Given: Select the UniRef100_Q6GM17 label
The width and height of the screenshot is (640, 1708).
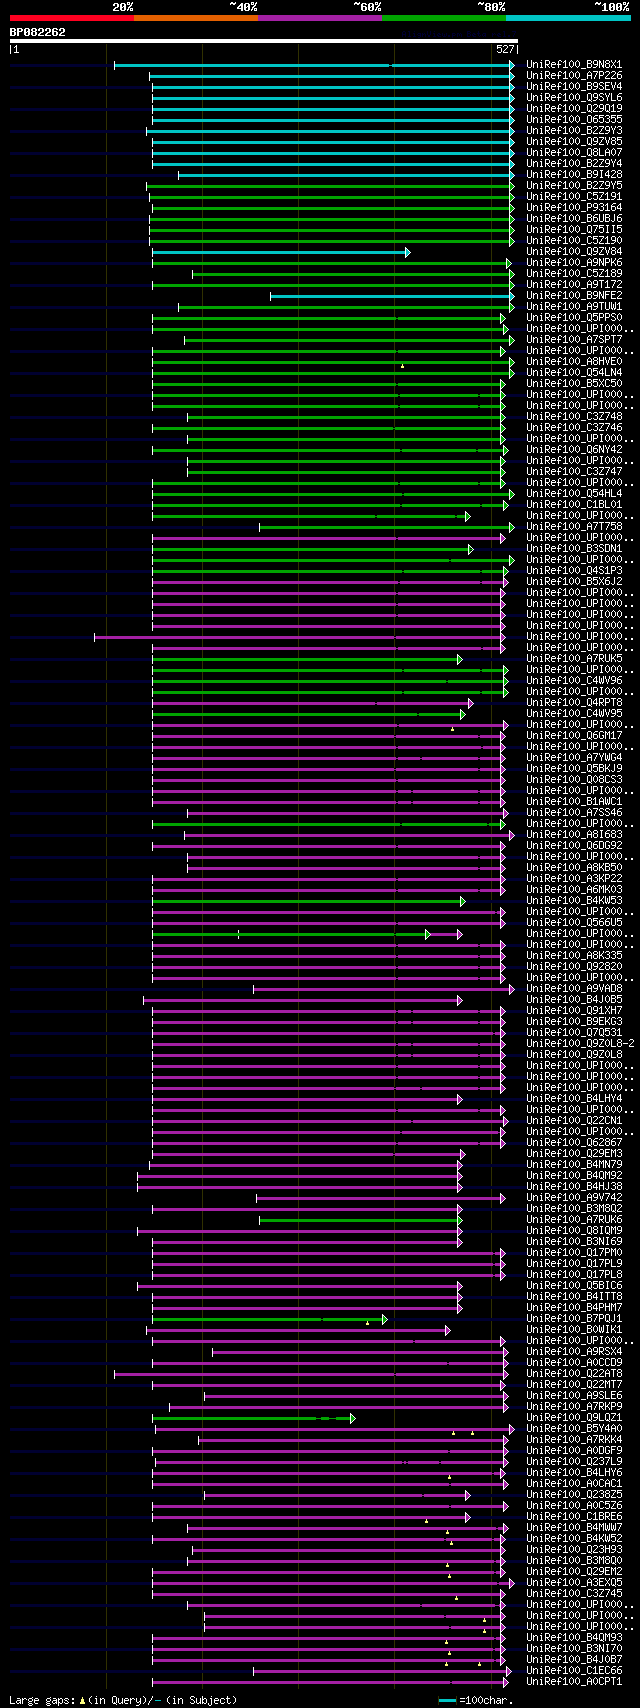Looking at the screenshot, I should point(574,736).
